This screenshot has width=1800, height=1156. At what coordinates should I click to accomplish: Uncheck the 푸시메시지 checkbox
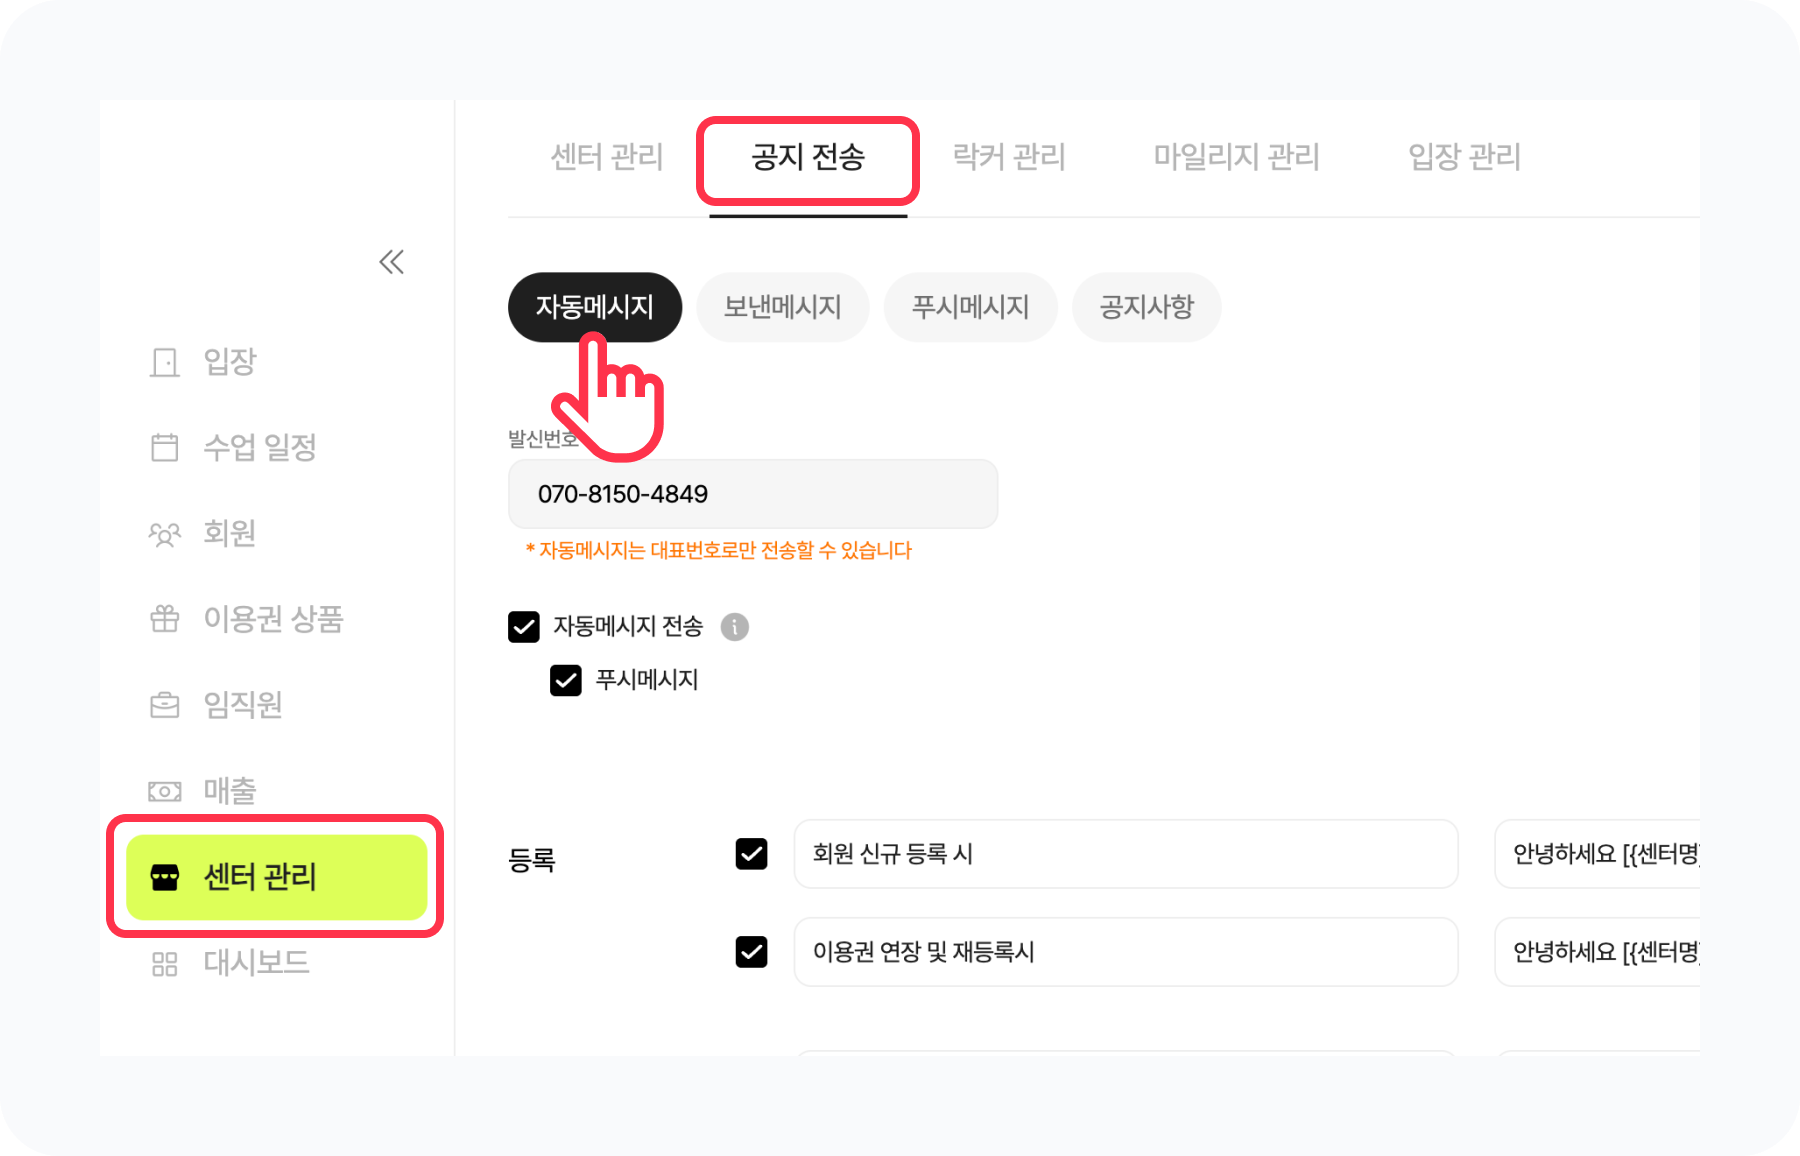[566, 680]
